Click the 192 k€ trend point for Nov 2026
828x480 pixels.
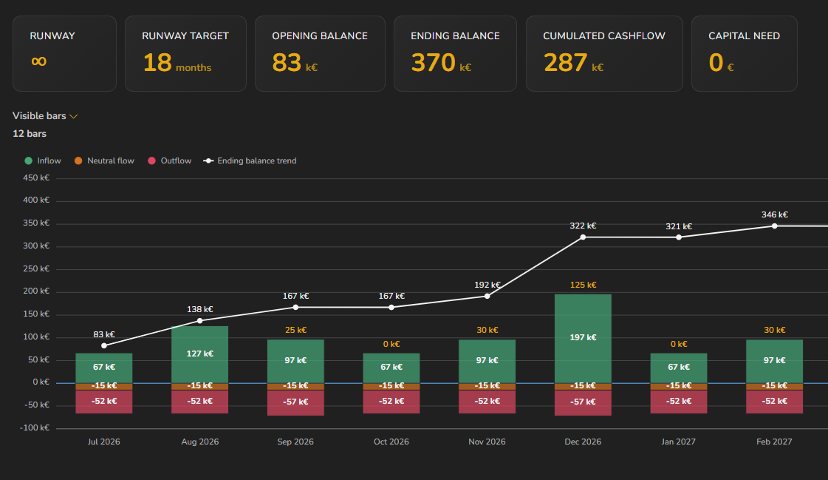(487, 296)
